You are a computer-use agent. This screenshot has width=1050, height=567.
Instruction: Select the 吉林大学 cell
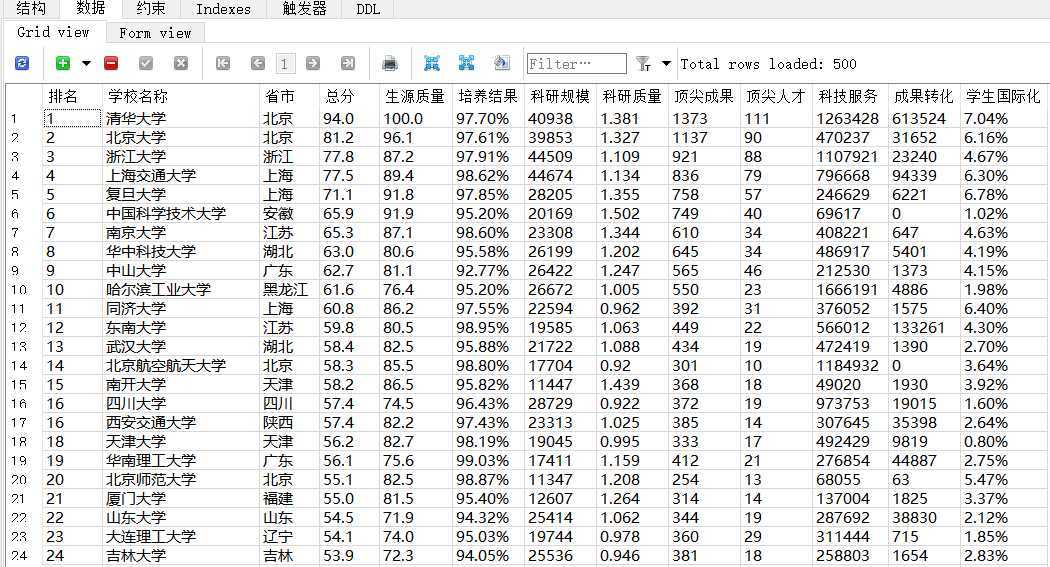coord(181,556)
